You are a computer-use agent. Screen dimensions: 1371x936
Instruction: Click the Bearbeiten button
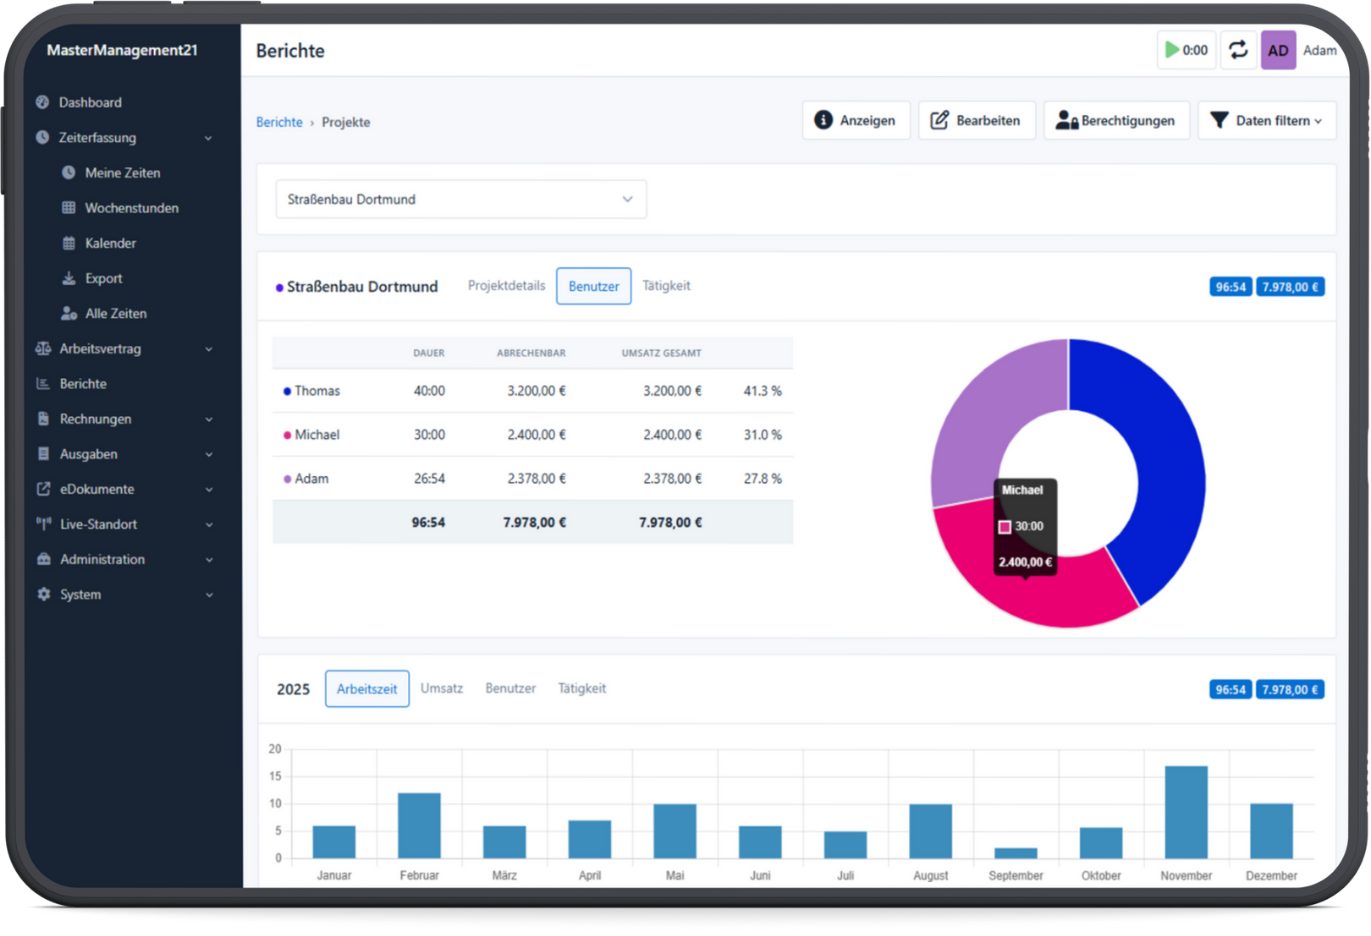tap(976, 120)
